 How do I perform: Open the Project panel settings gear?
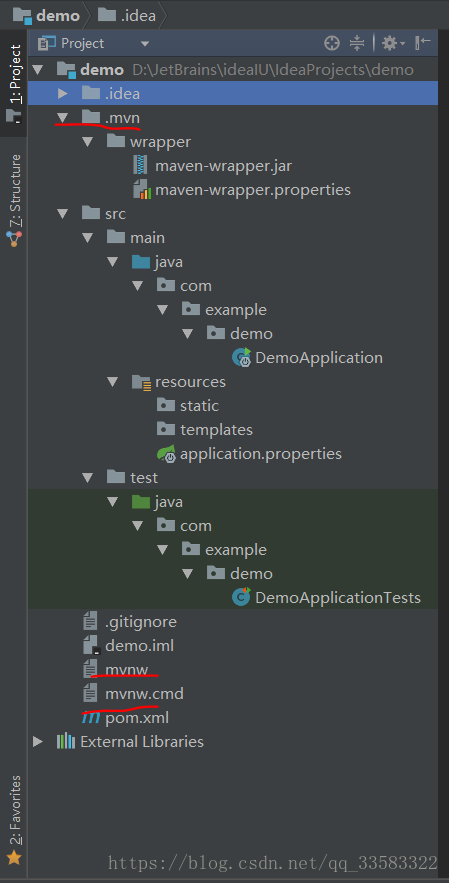point(393,43)
